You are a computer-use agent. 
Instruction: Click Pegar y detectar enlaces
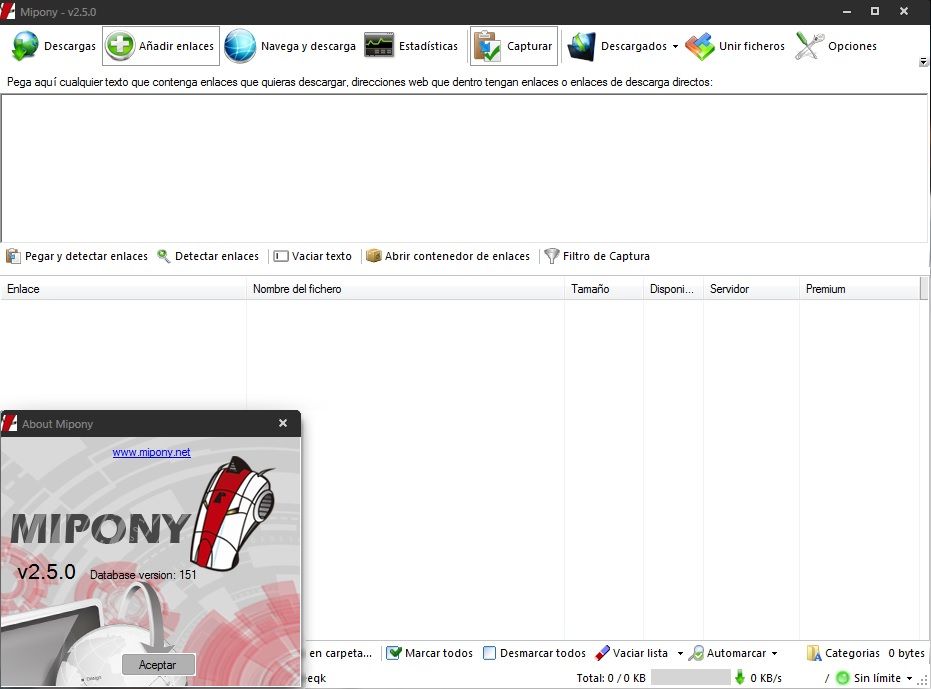[77, 256]
